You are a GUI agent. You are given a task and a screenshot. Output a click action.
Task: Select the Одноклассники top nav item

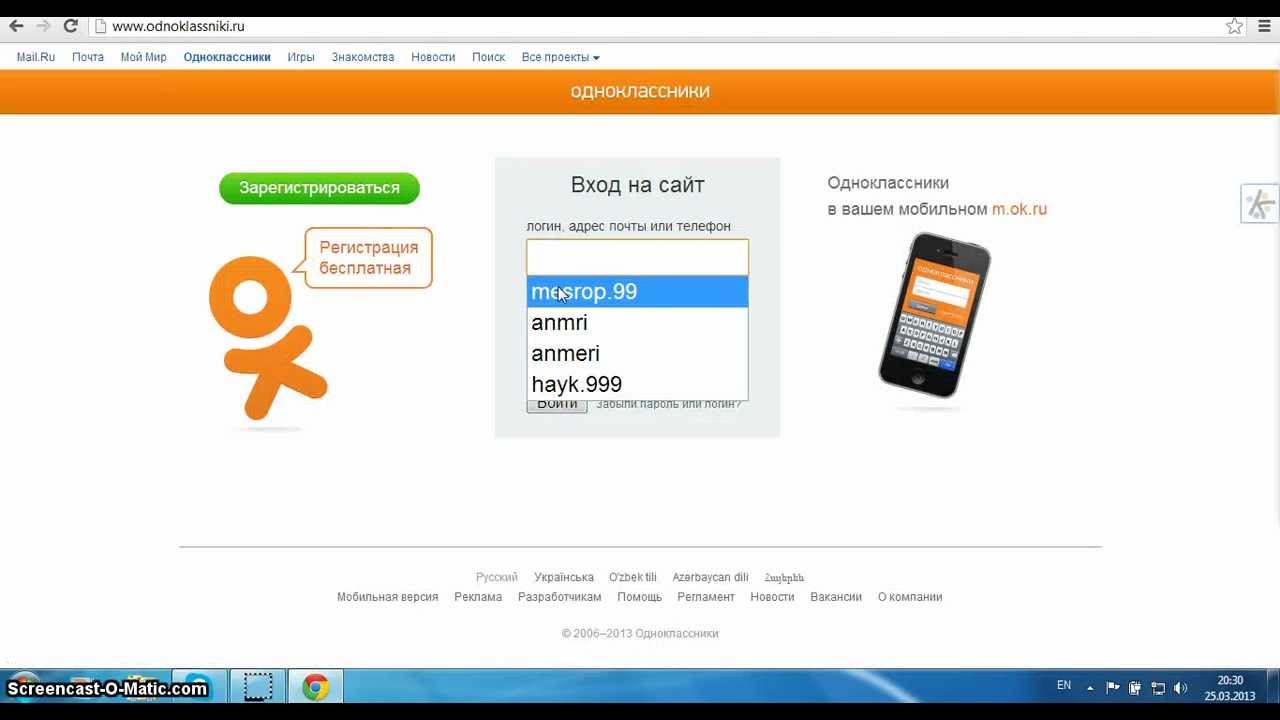pos(227,57)
